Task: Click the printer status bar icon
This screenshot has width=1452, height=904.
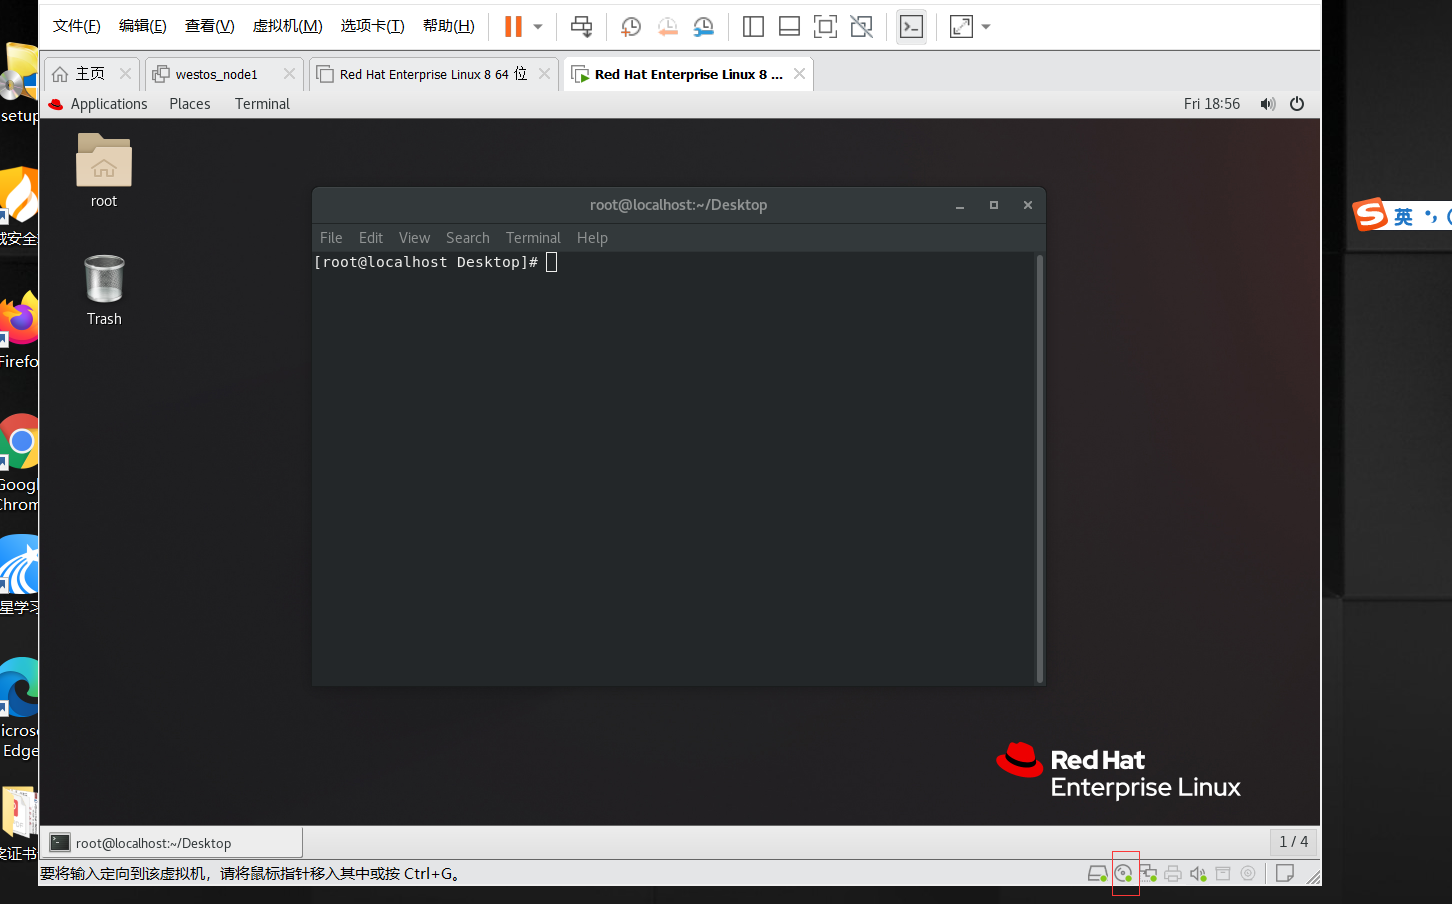Action: [1173, 874]
